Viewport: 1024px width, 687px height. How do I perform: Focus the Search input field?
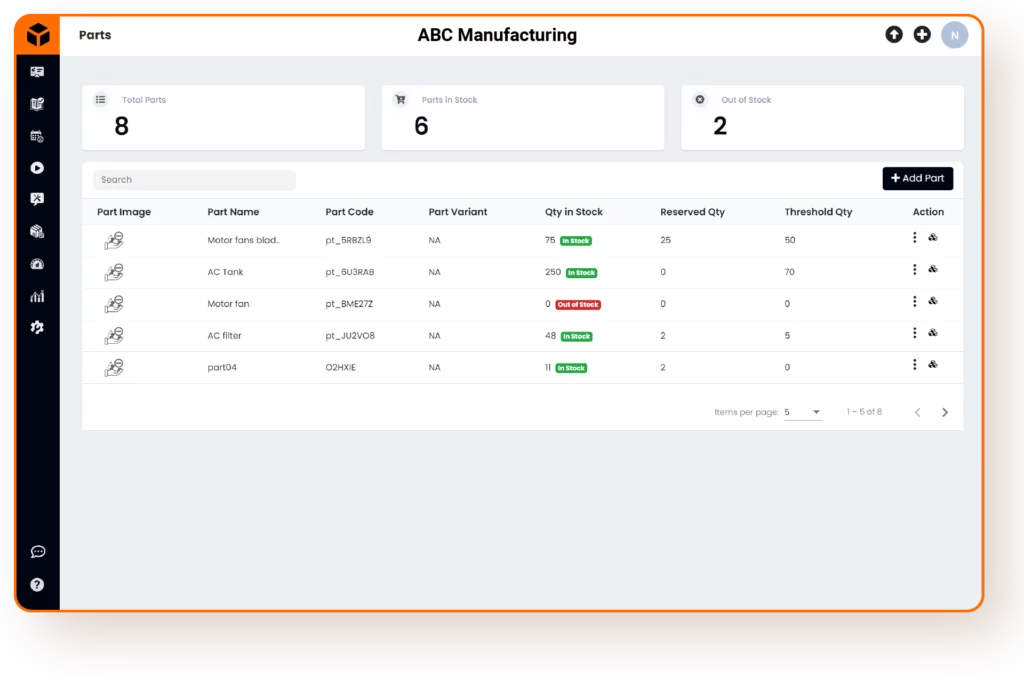pos(195,180)
